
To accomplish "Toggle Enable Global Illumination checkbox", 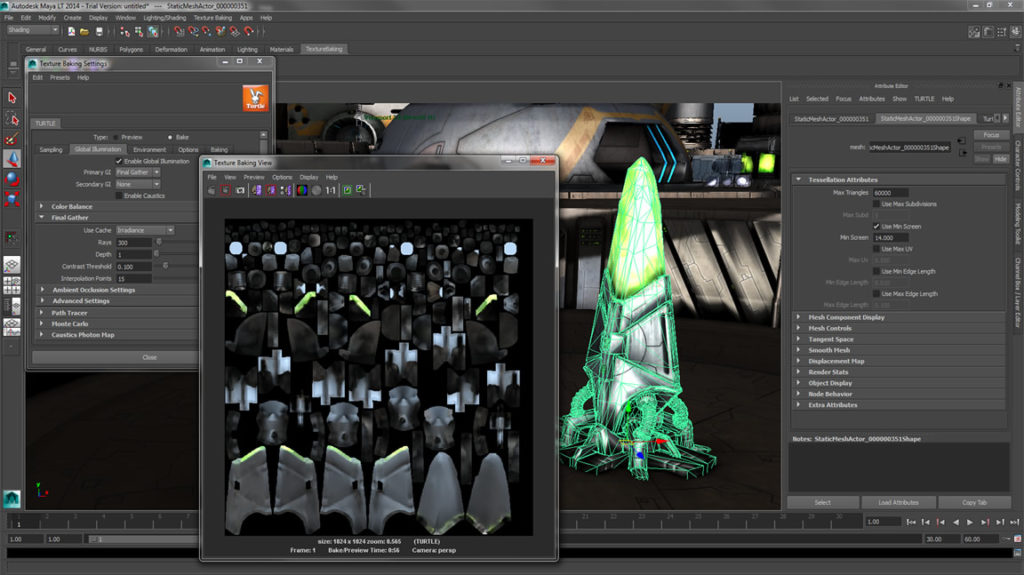I will 119,161.
